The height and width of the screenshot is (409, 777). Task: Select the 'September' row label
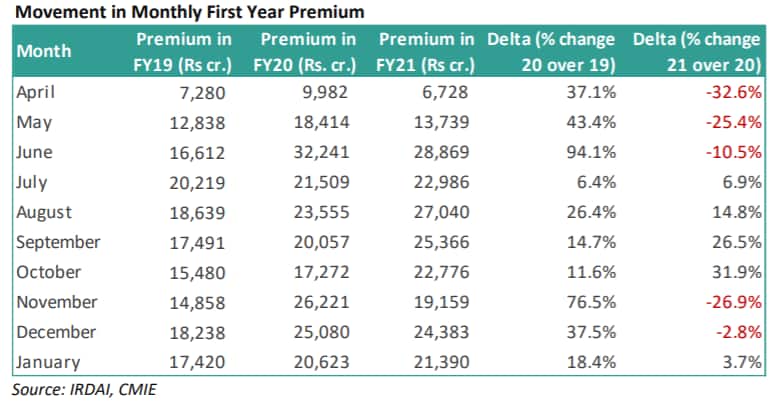(58, 242)
